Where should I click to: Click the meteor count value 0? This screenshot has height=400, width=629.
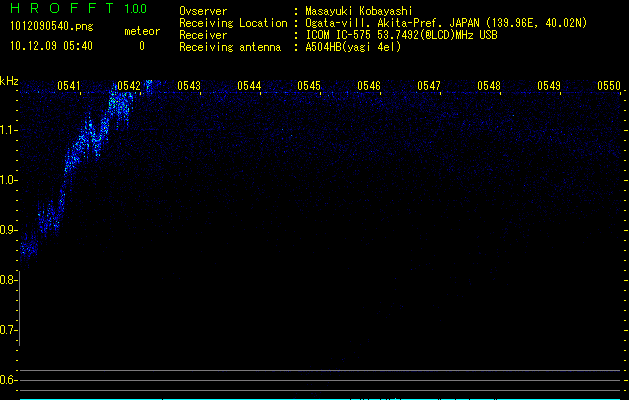[142, 46]
